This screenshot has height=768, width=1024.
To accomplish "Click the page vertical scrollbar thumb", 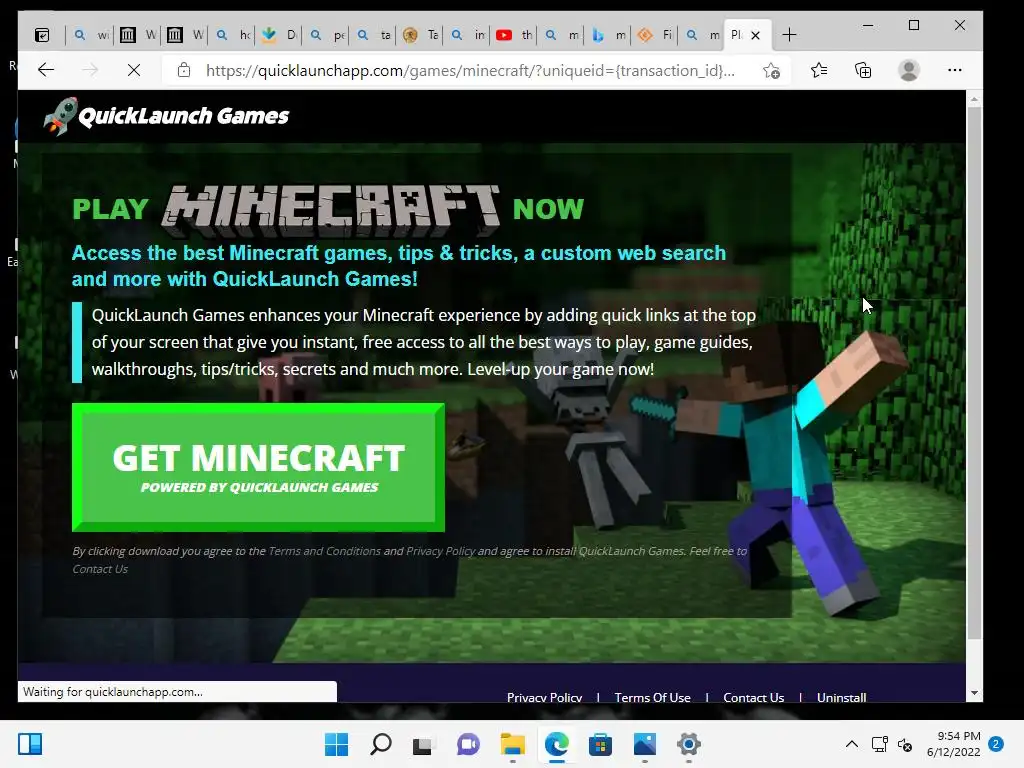I will click(974, 372).
